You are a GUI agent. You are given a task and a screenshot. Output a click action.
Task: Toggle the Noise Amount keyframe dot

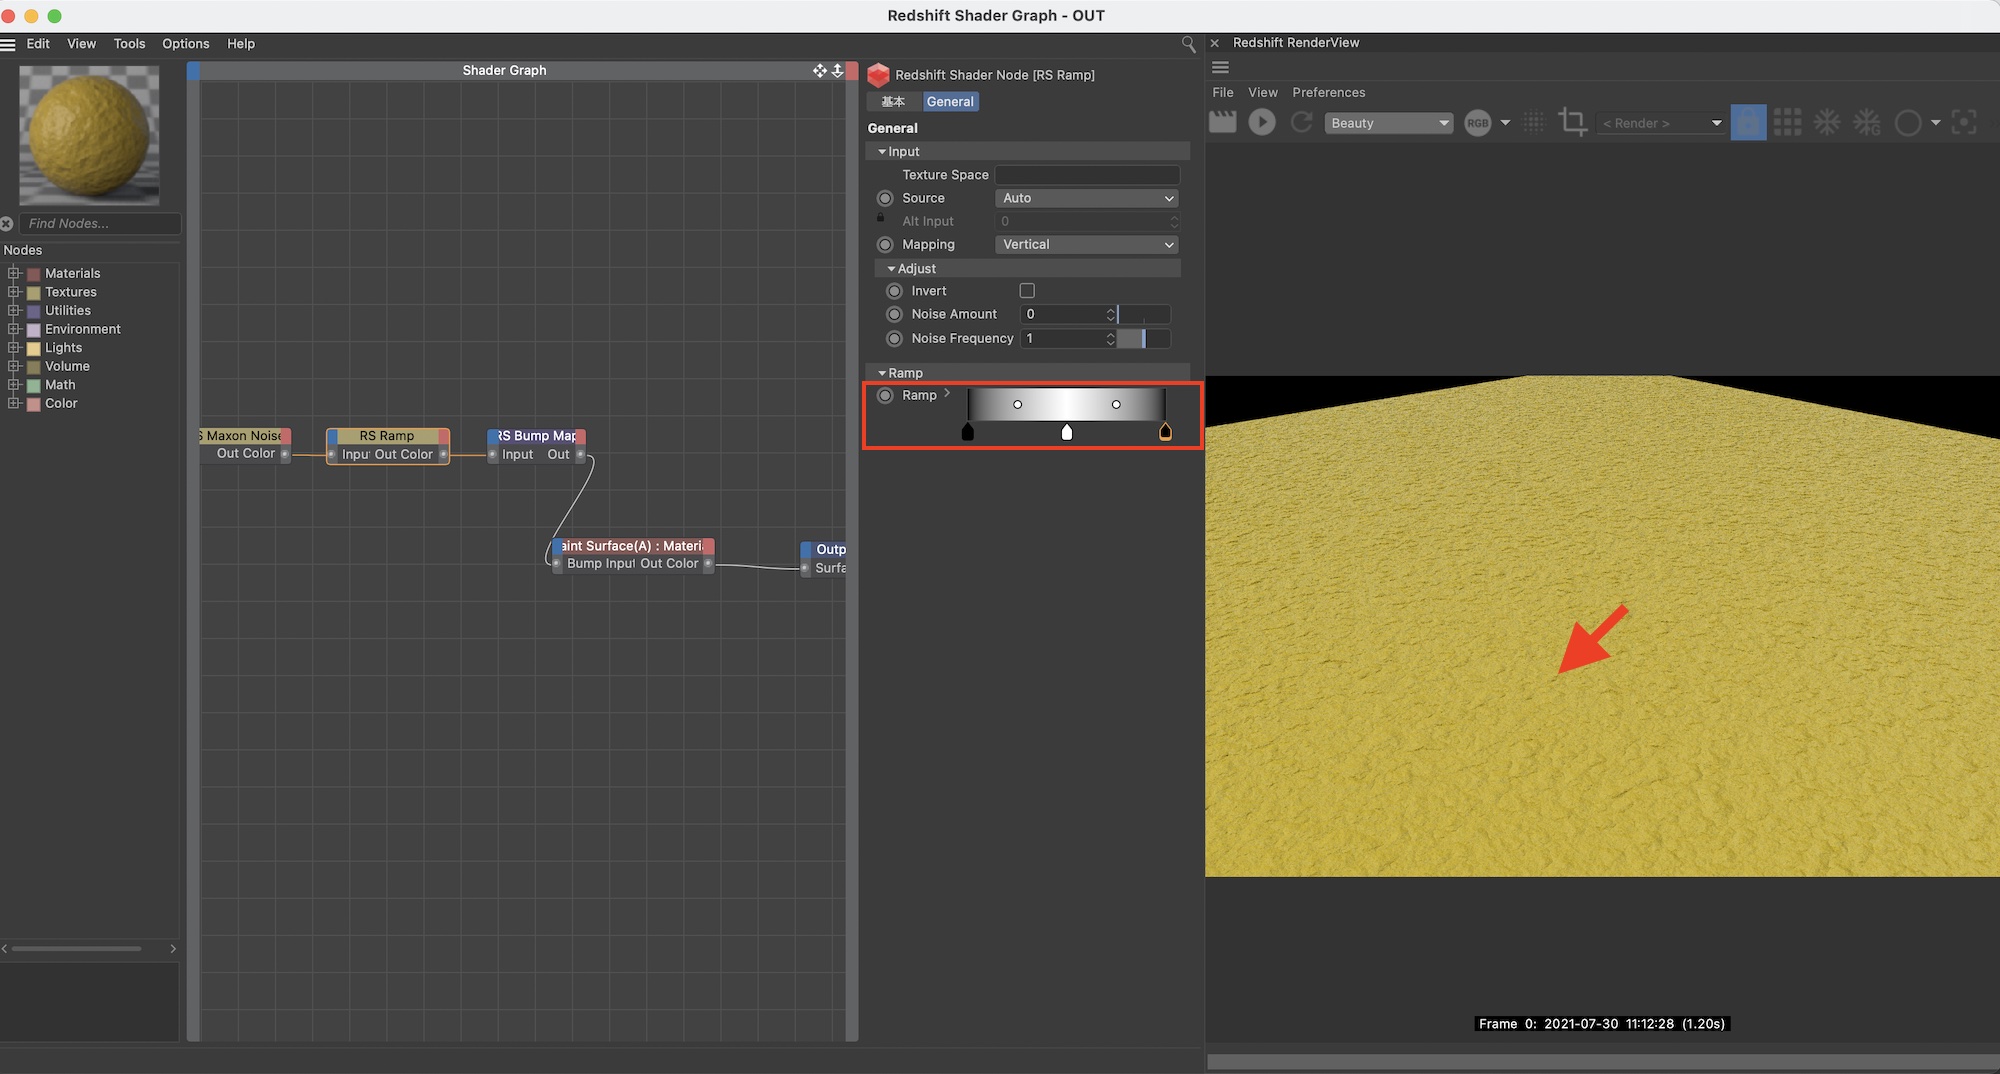[895, 314]
